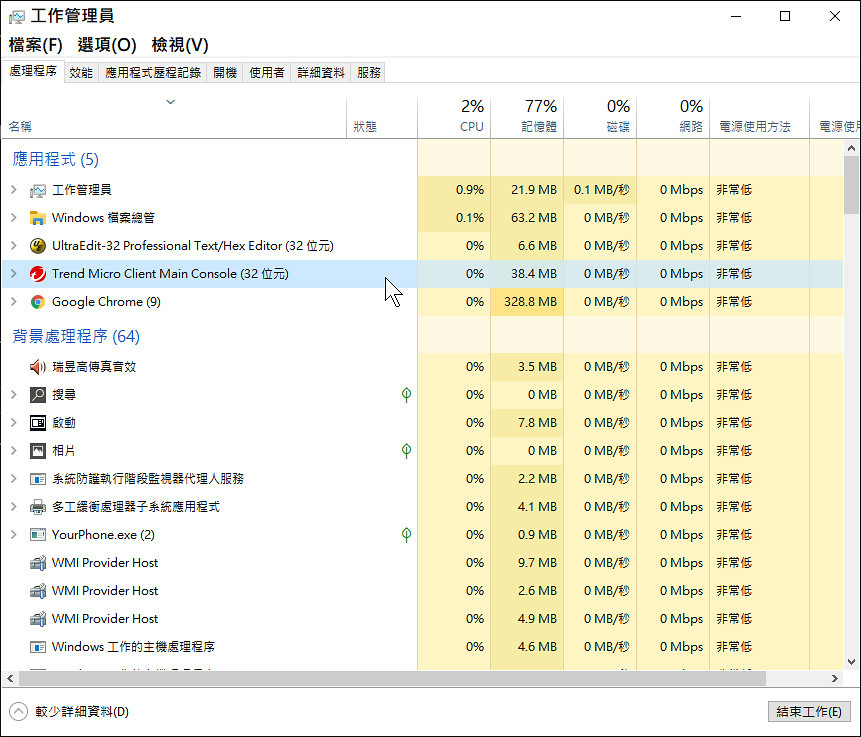Open the 檔案(F) menu

coord(36,45)
